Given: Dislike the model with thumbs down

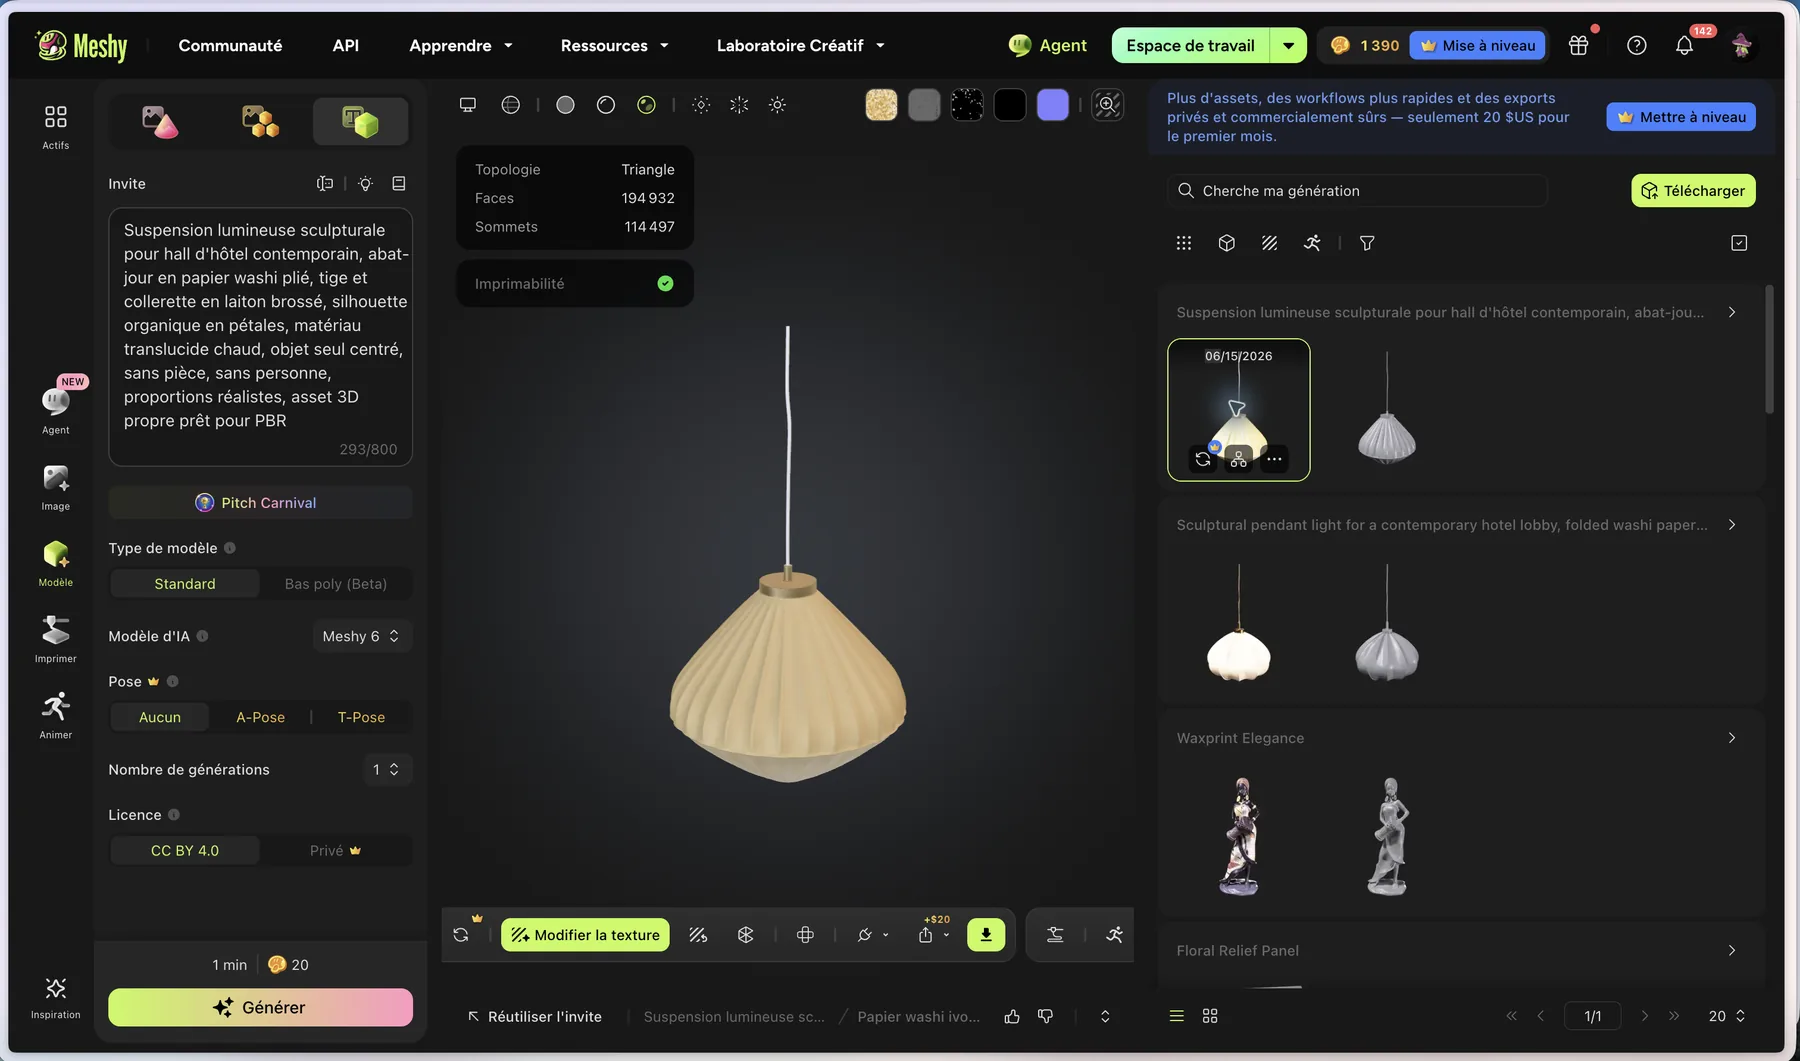Looking at the screenshot, I should (1045, 1016).
